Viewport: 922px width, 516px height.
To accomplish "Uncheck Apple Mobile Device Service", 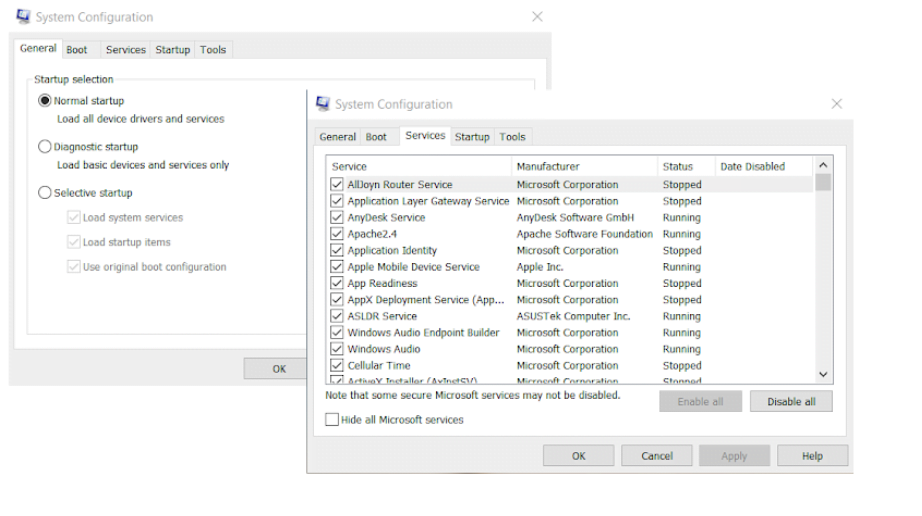I will pyautogui.click(x=337, y=267).
